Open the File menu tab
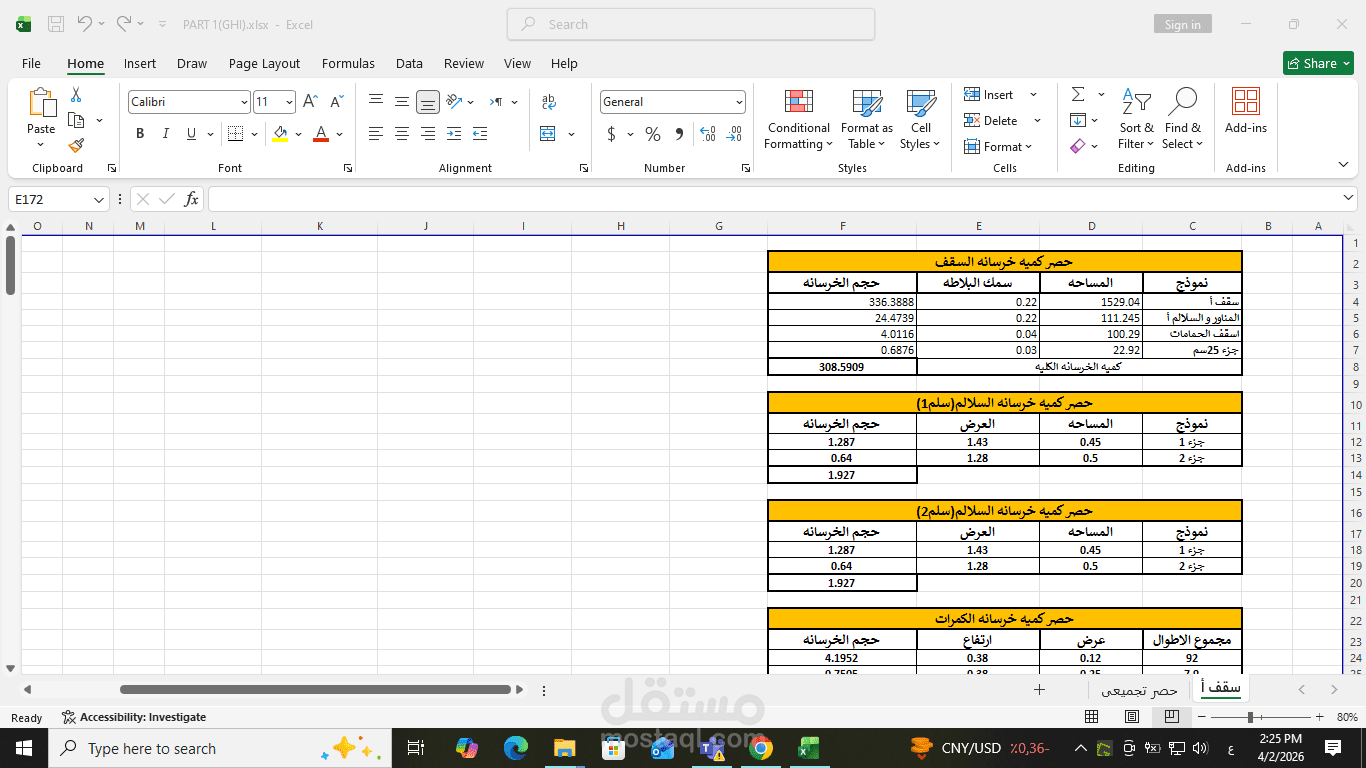1366x768 pixels. pos(32,63)
